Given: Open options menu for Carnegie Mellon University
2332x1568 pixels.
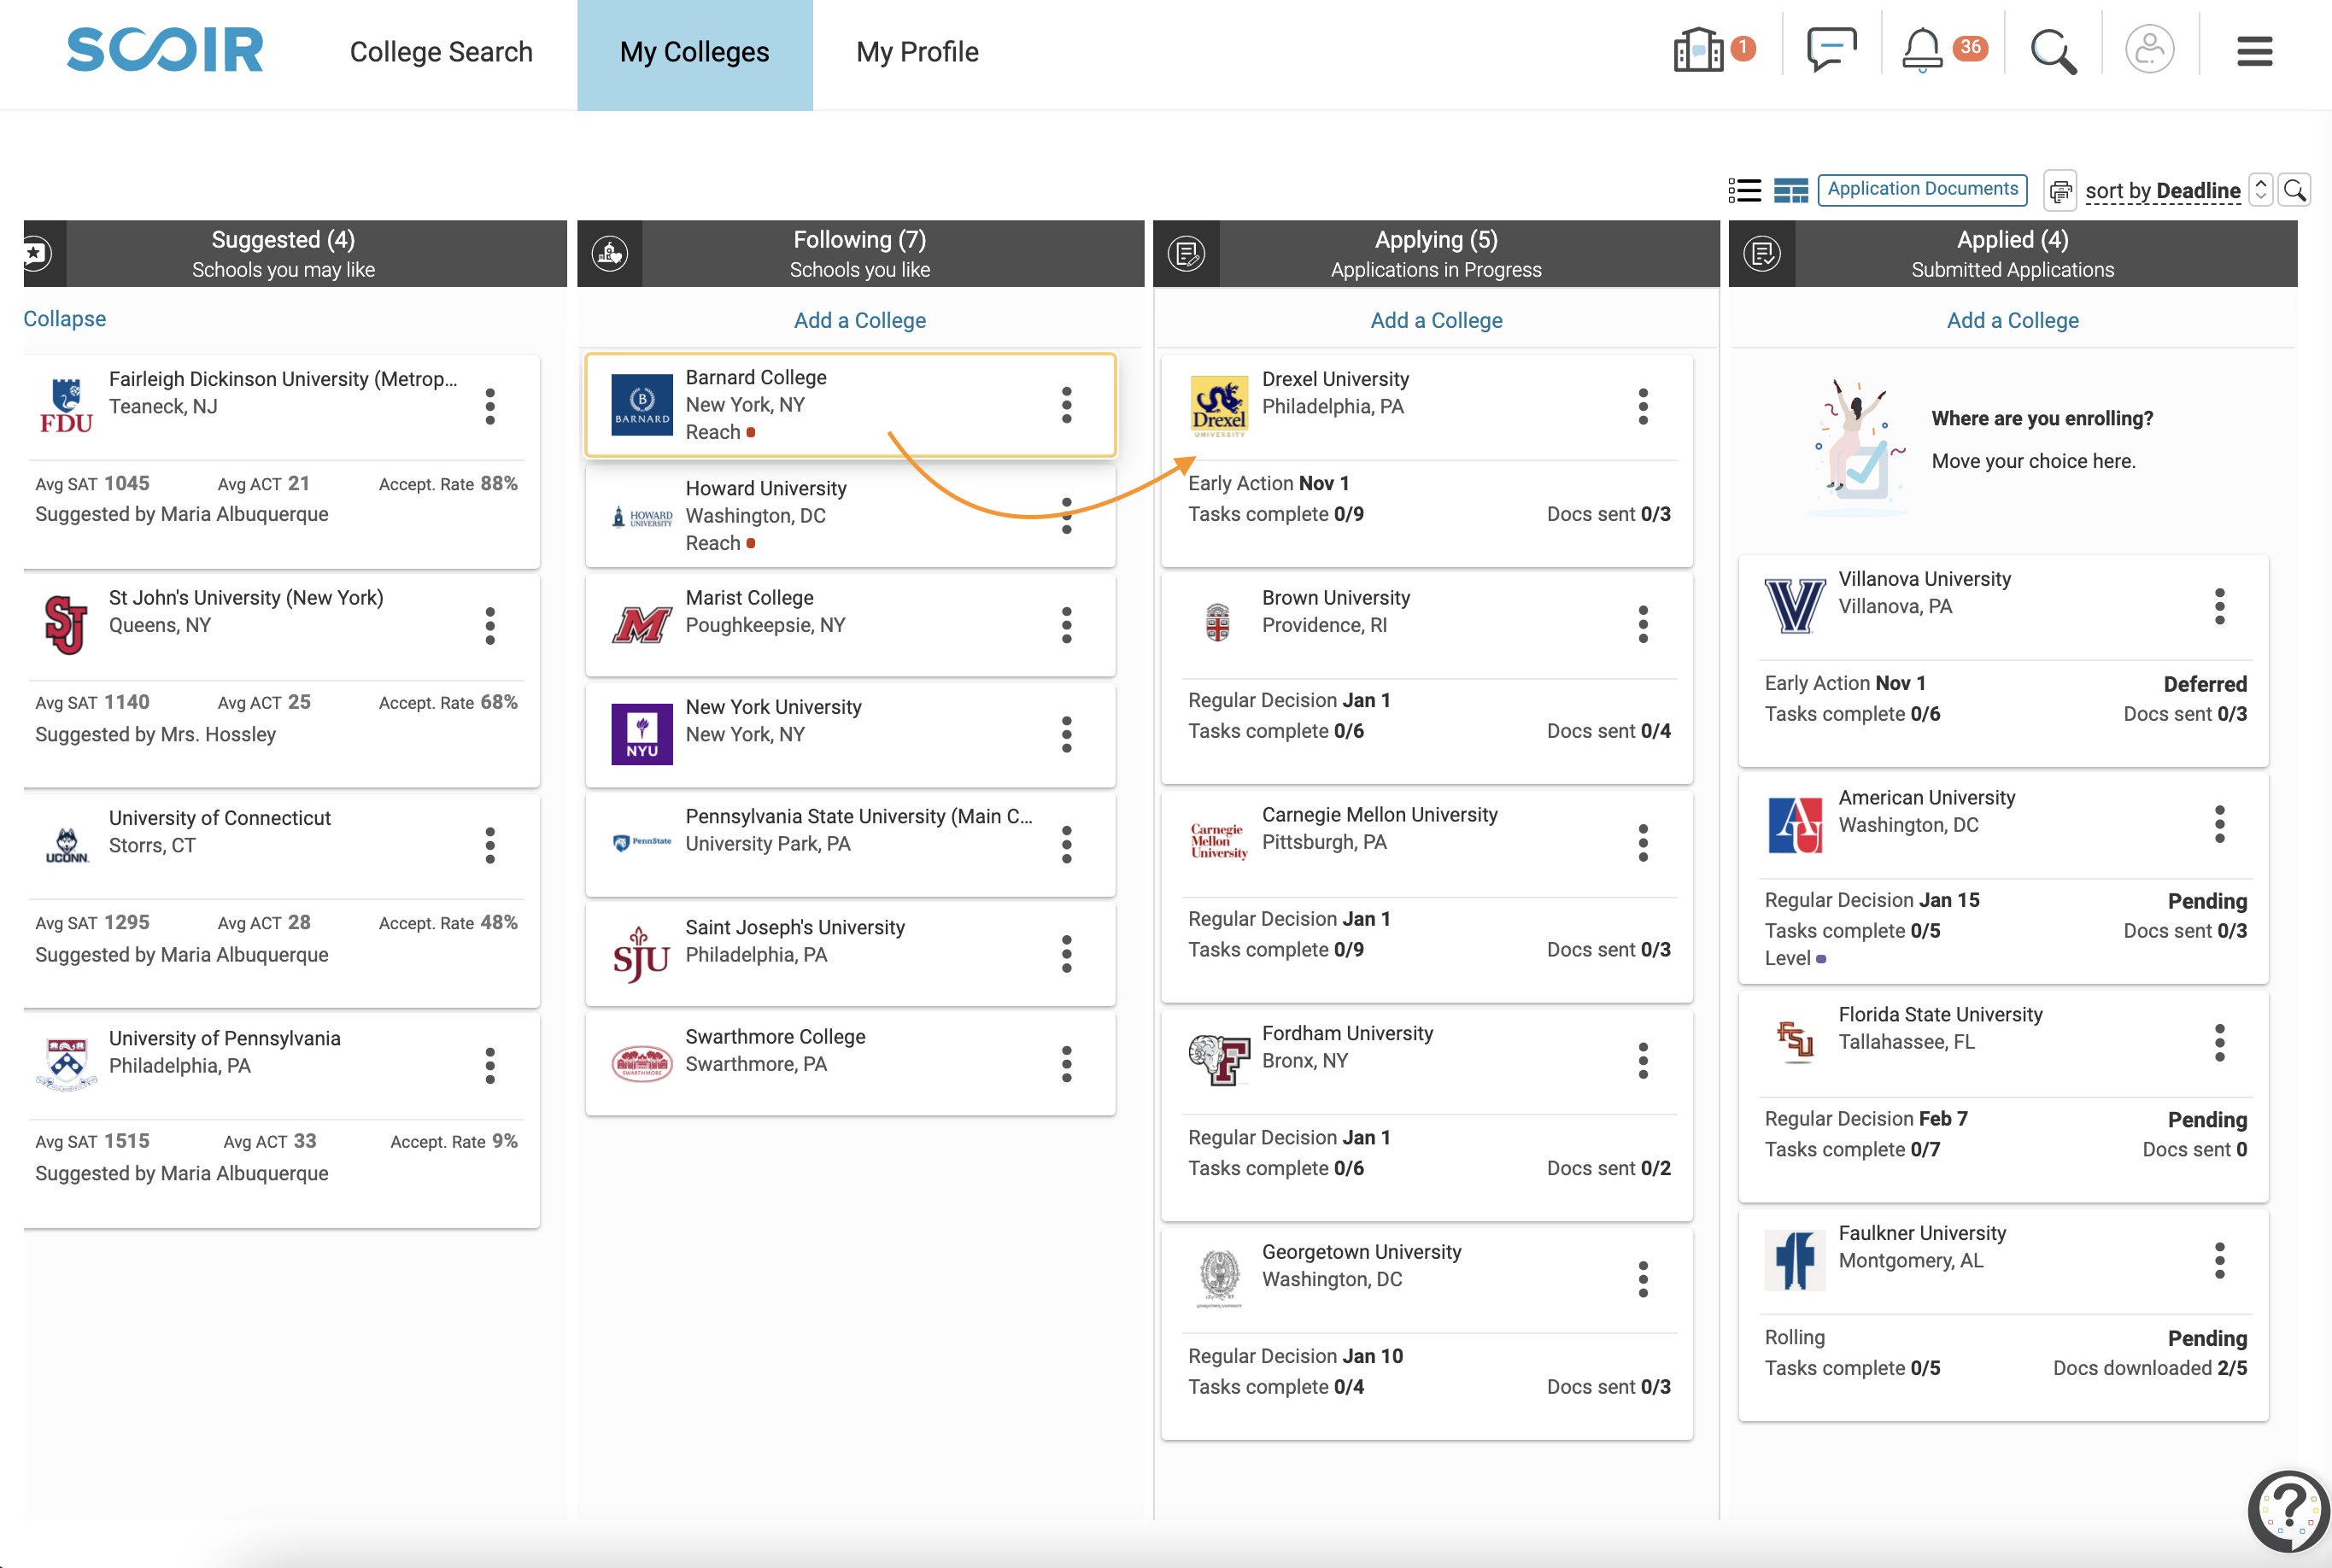Looking at the screenshot, I should 1643,842.
